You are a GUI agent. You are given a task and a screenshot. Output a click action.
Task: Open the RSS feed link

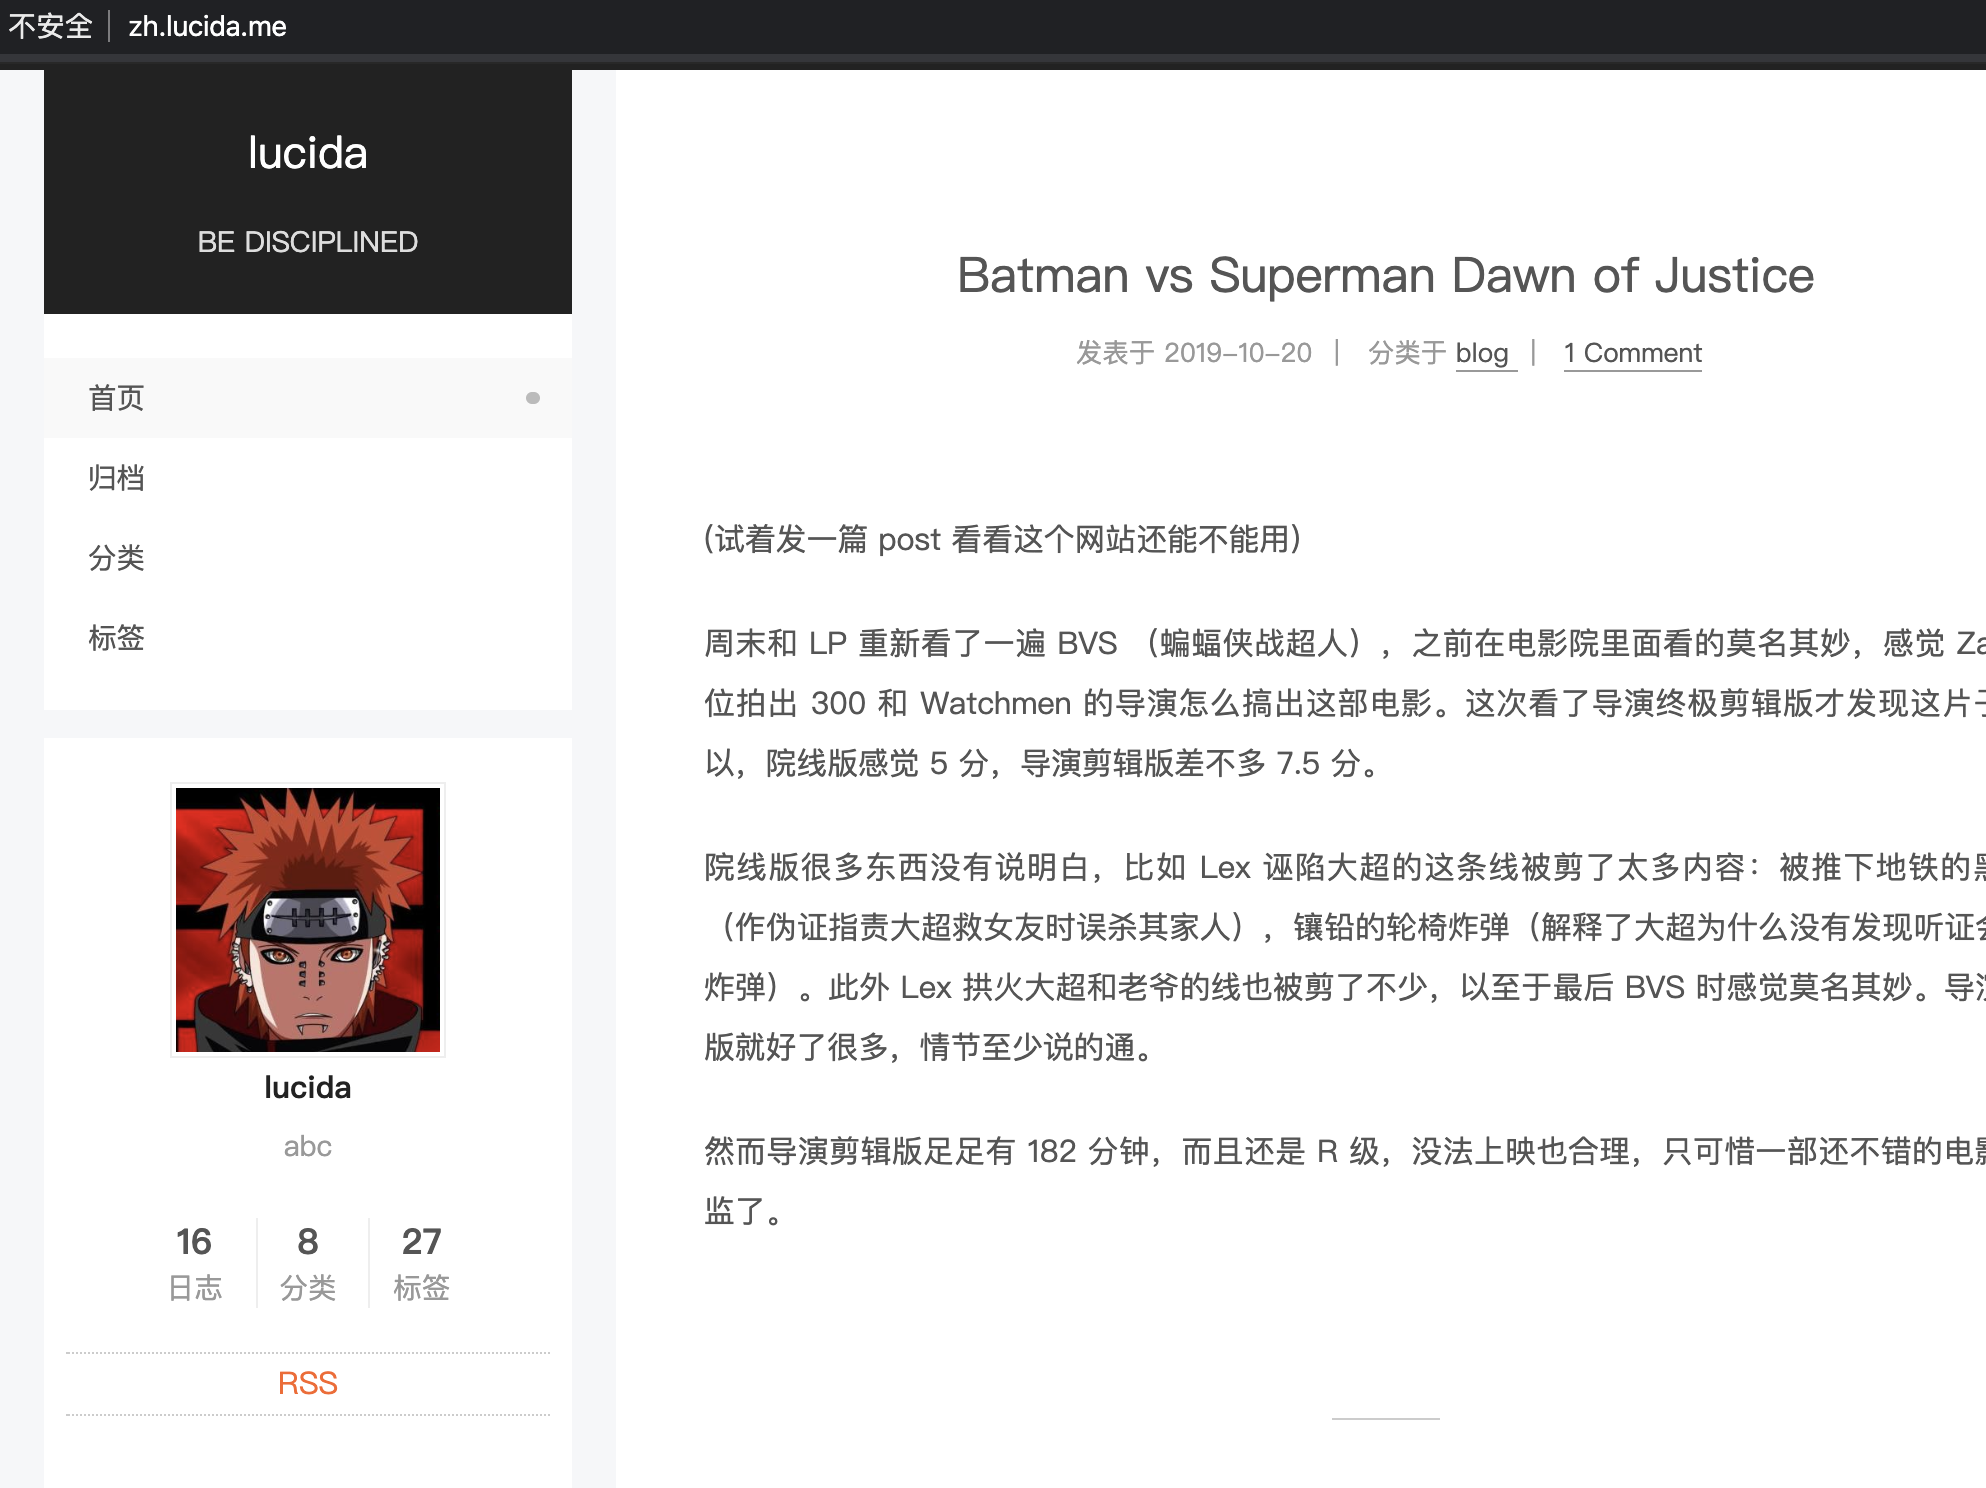tap(307, 1383)
